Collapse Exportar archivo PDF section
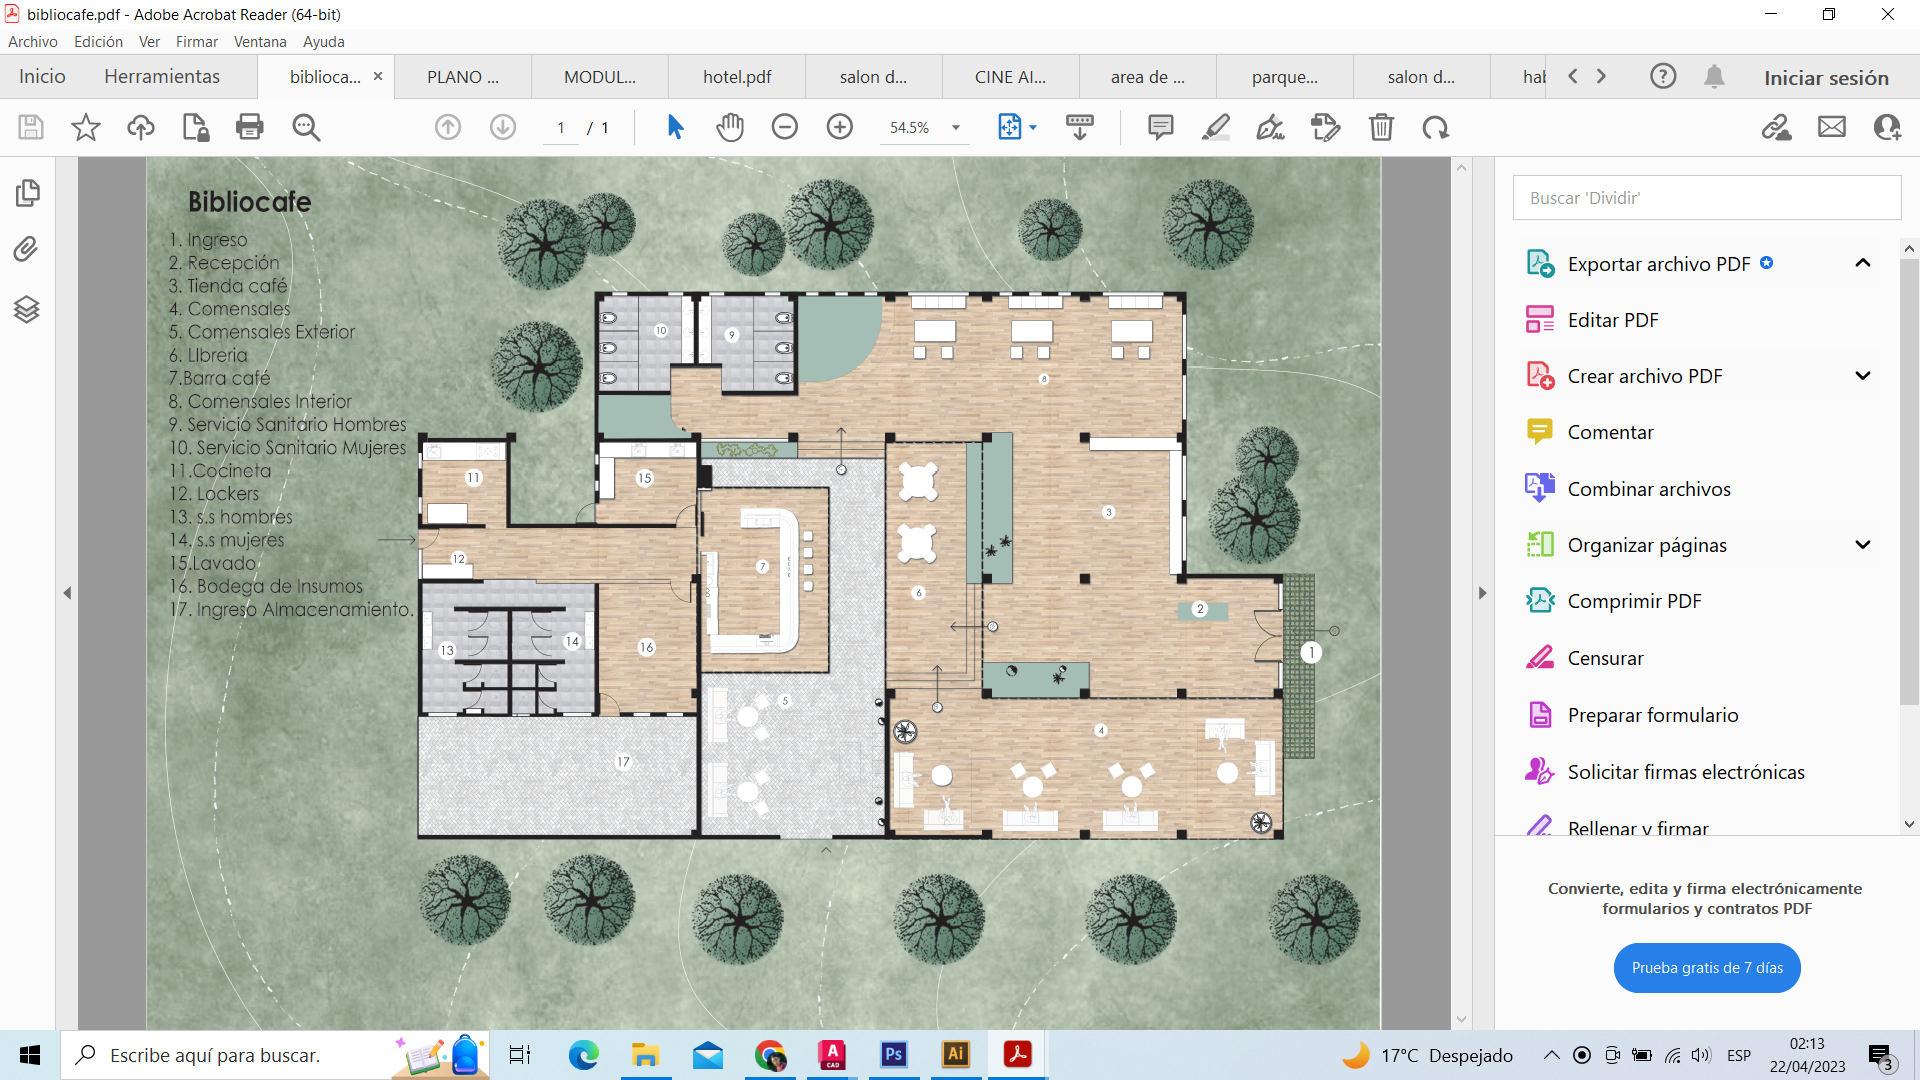Image resolution: width=1920 pixels, height=1080 pixels. point(1862,263)
